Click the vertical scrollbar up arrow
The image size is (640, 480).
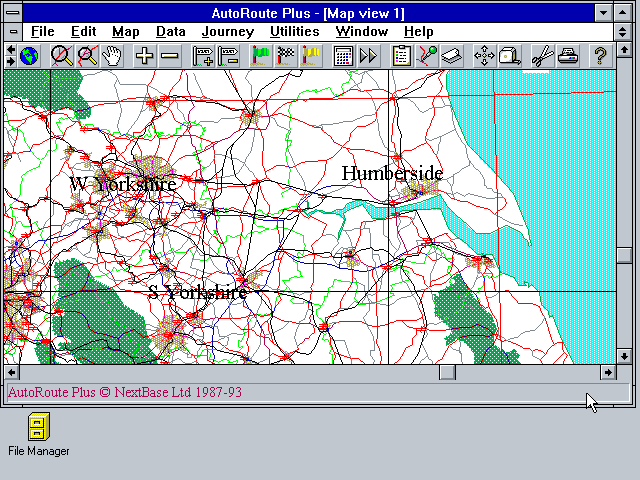624,50
